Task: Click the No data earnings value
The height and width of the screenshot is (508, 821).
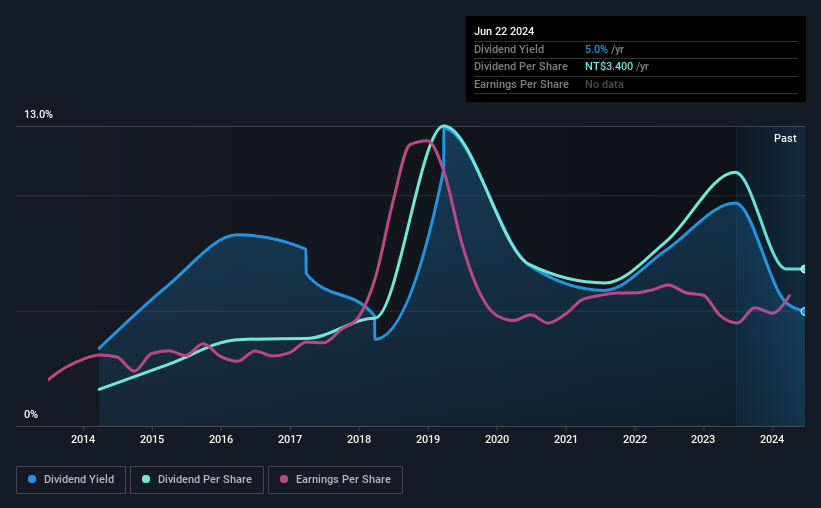Action: pos(604,84)
